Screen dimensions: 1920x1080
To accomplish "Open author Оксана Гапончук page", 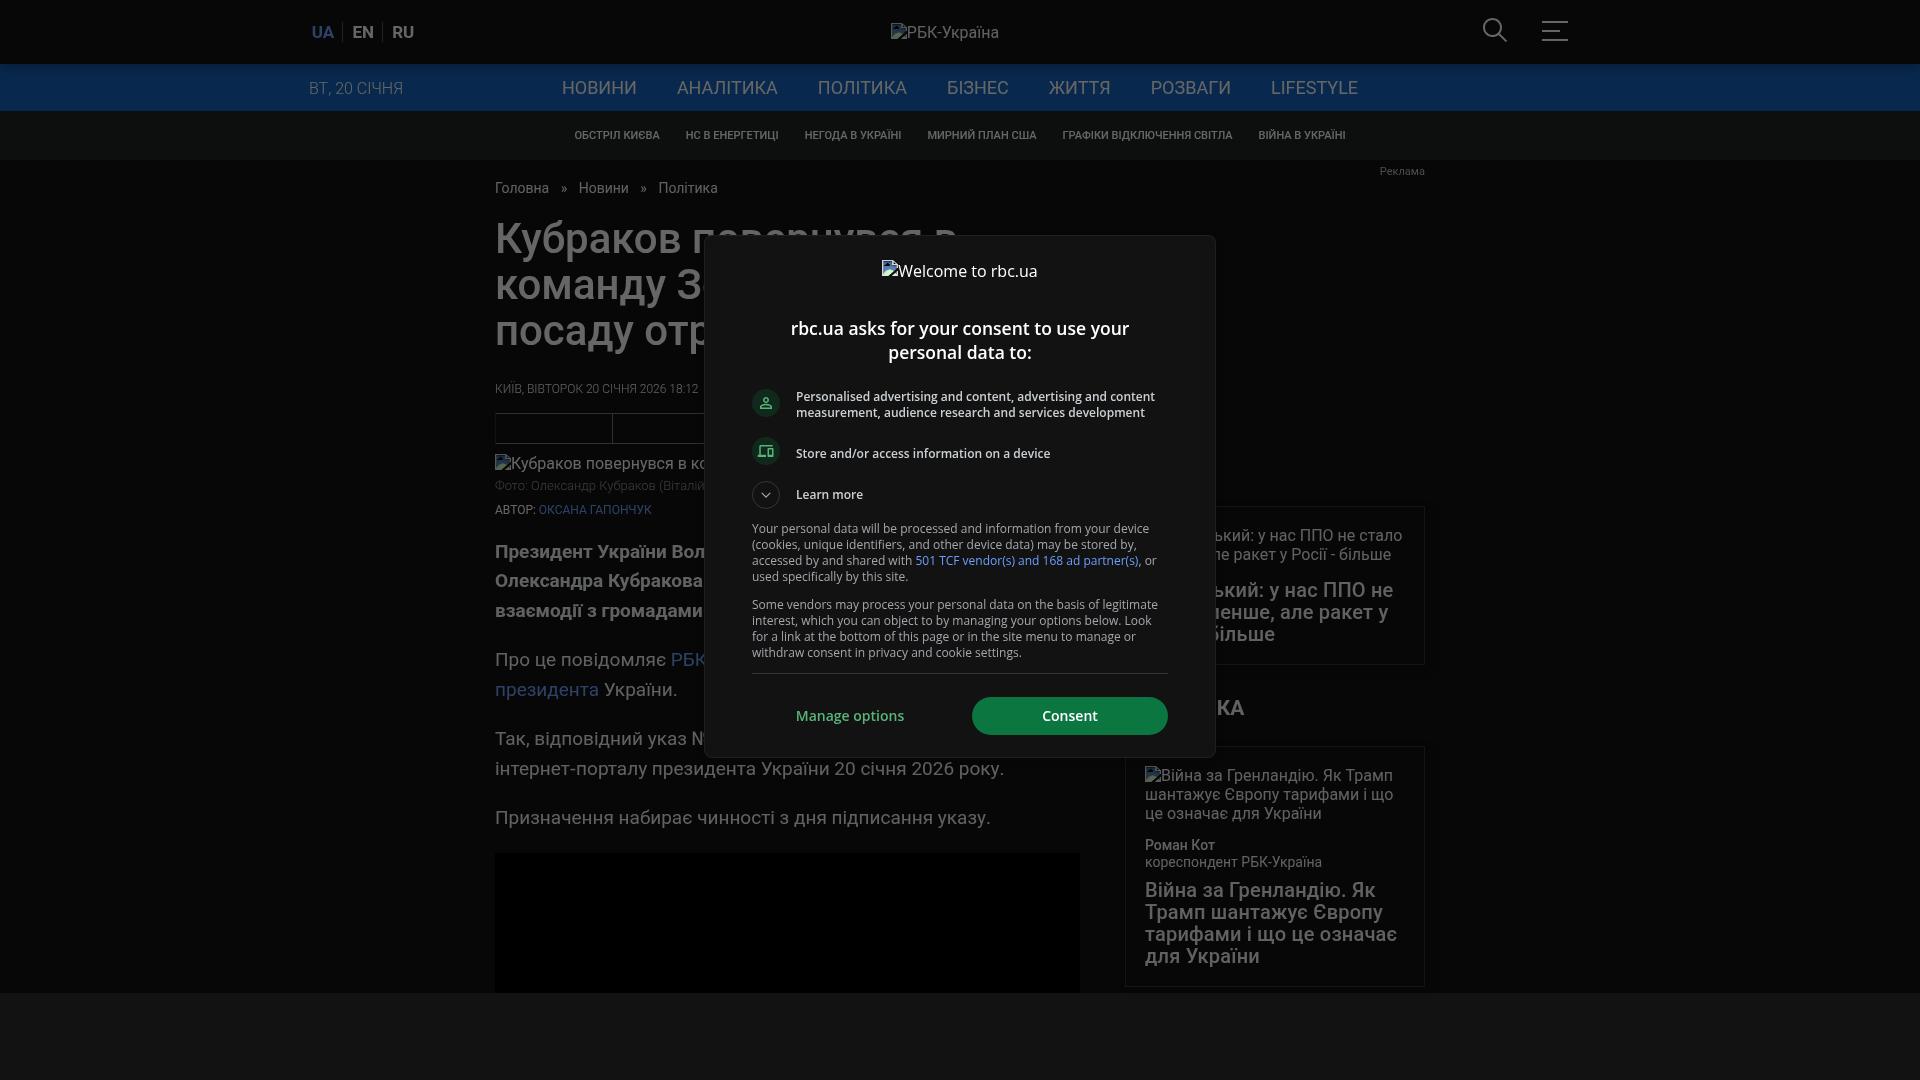I will [594, 510].
